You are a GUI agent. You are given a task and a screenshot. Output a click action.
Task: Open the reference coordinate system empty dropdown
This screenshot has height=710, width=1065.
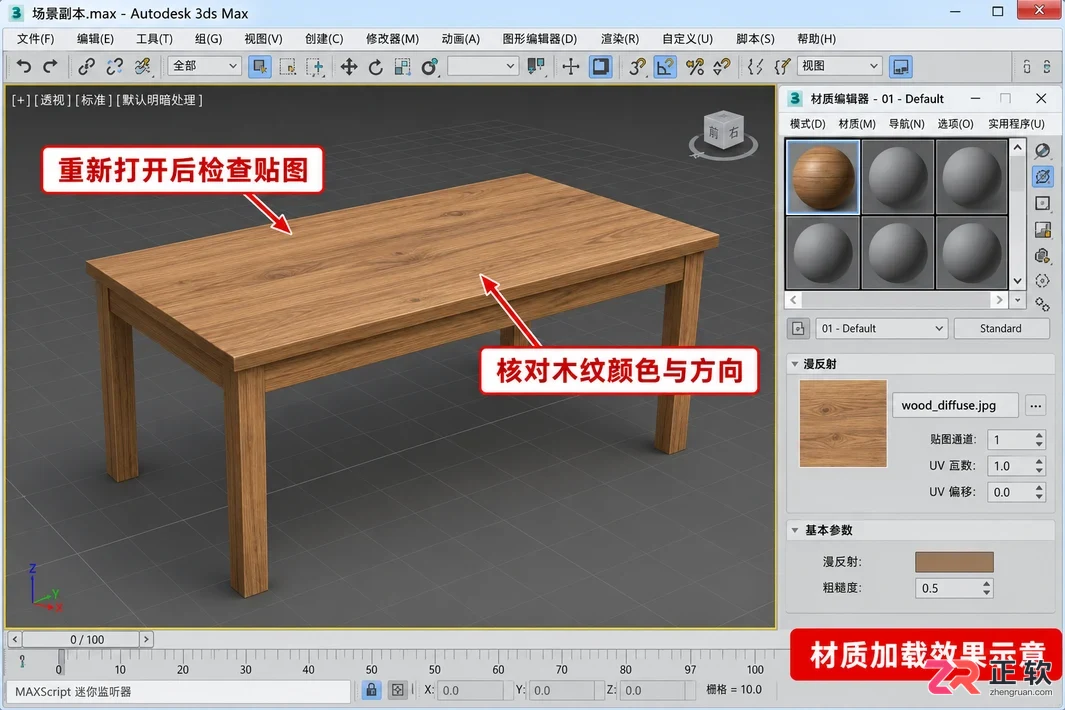point(482,66)
